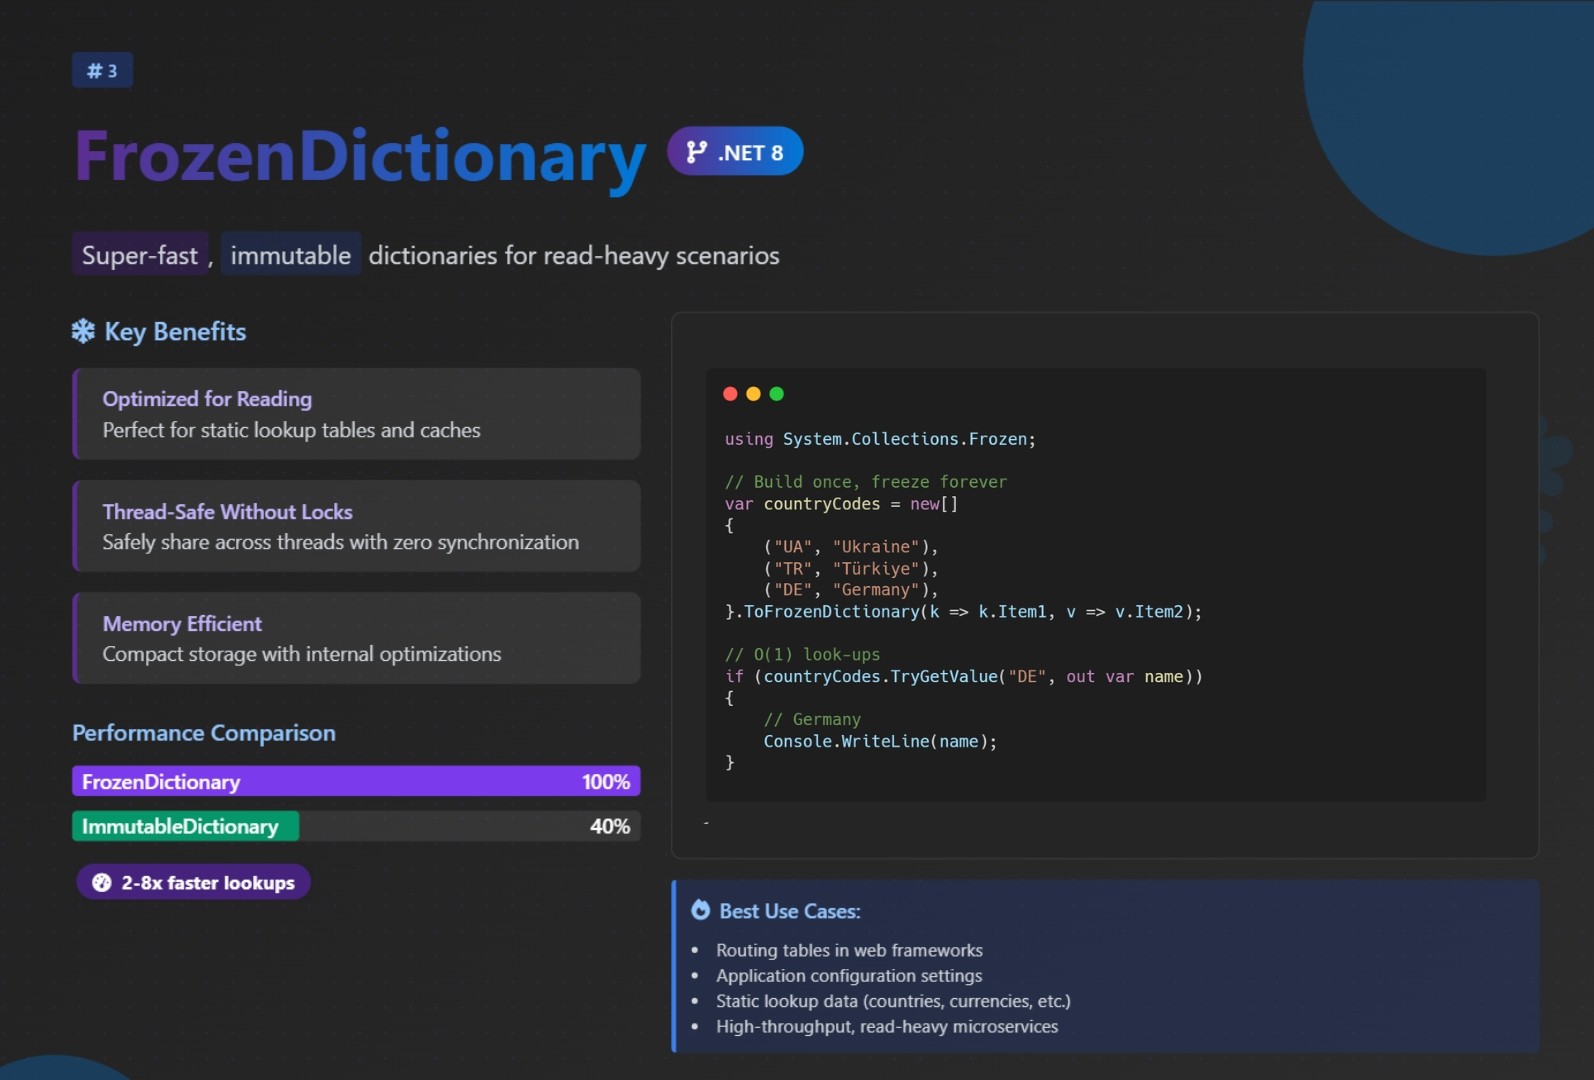
Task: Select the ImmutableDictionary green progress bar
Action: [185, 826]
